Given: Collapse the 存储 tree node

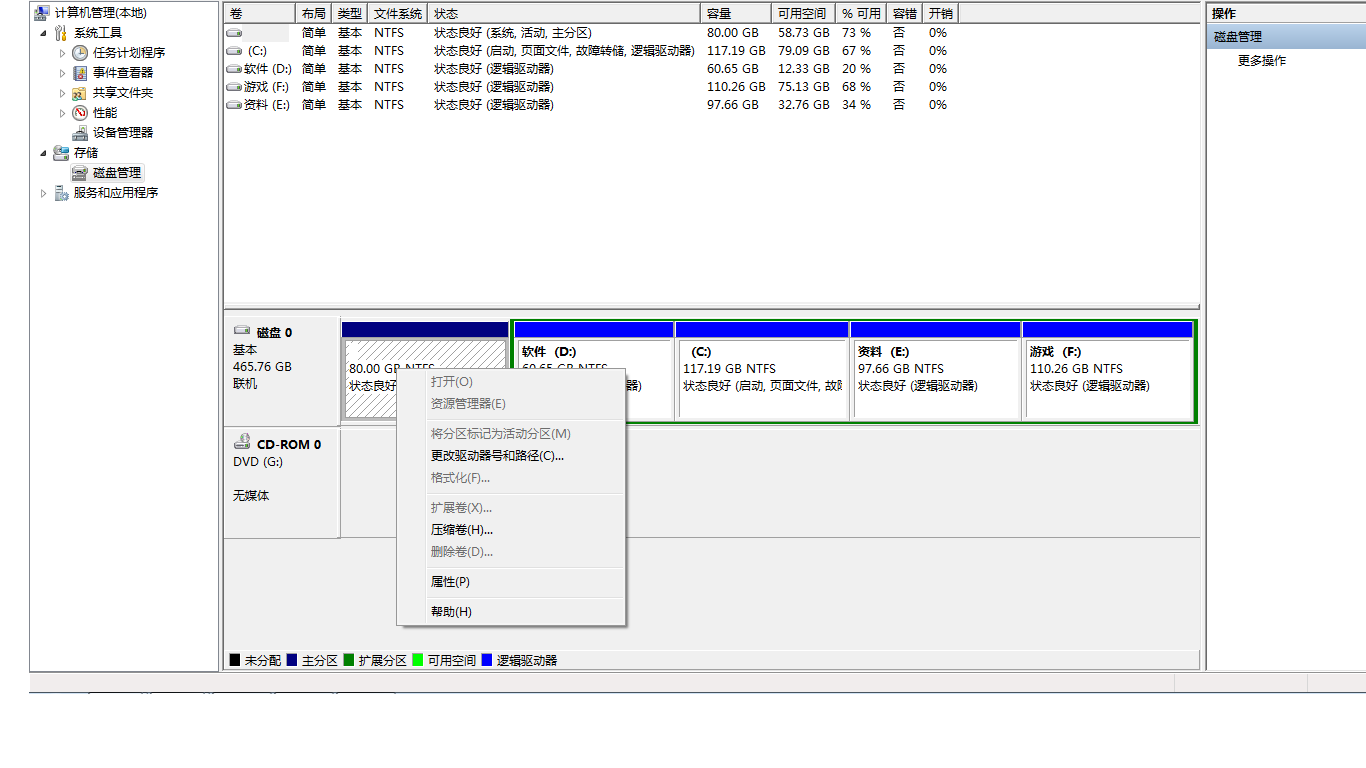Looking at the screenshot, I should [43, 153].
